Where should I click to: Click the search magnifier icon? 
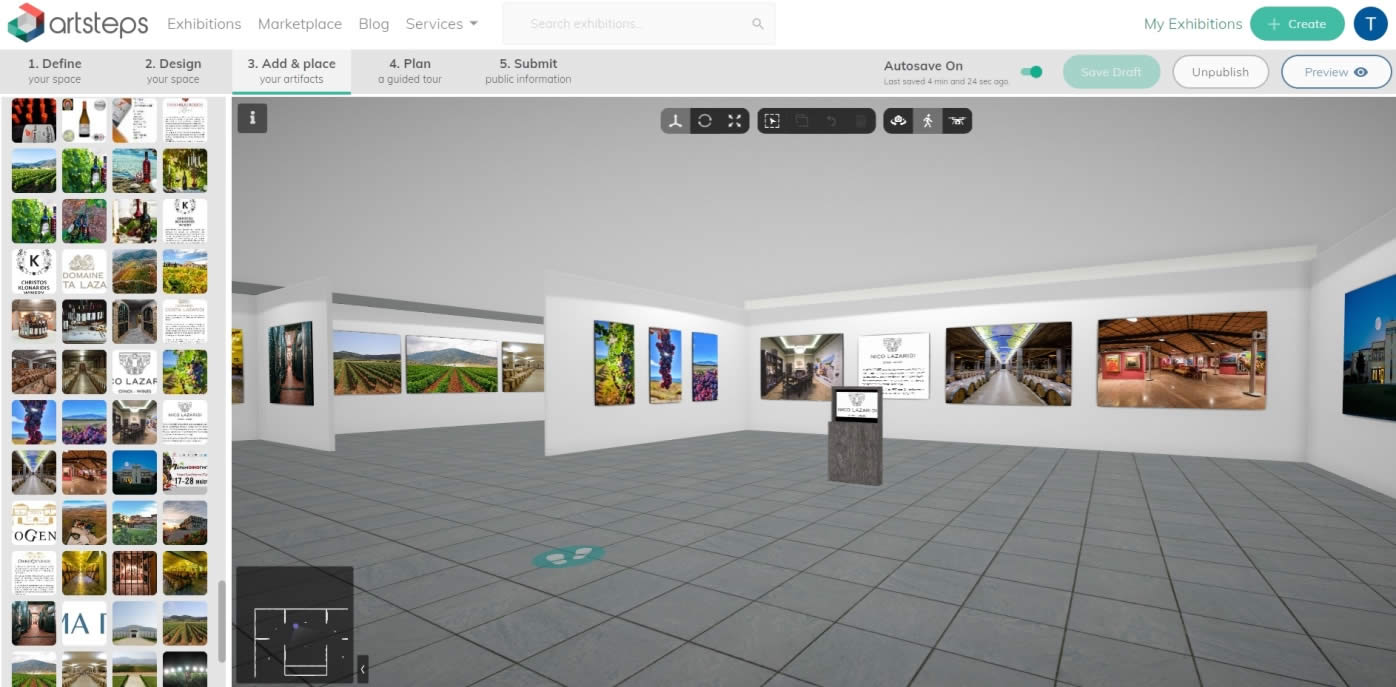tap(758, 24)
